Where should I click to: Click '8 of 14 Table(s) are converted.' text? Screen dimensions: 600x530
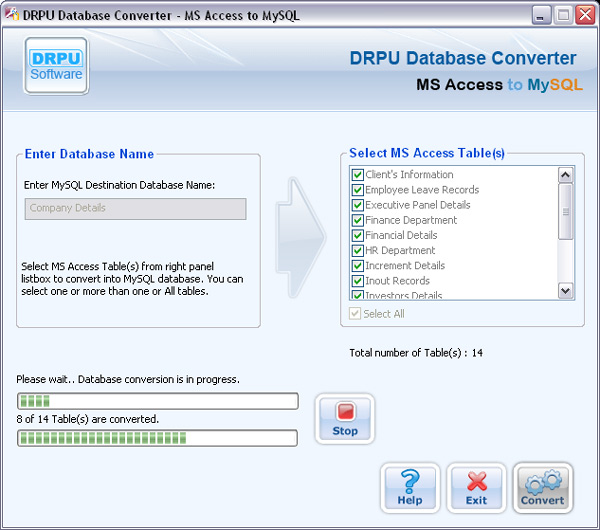click(x=87, y=419)
